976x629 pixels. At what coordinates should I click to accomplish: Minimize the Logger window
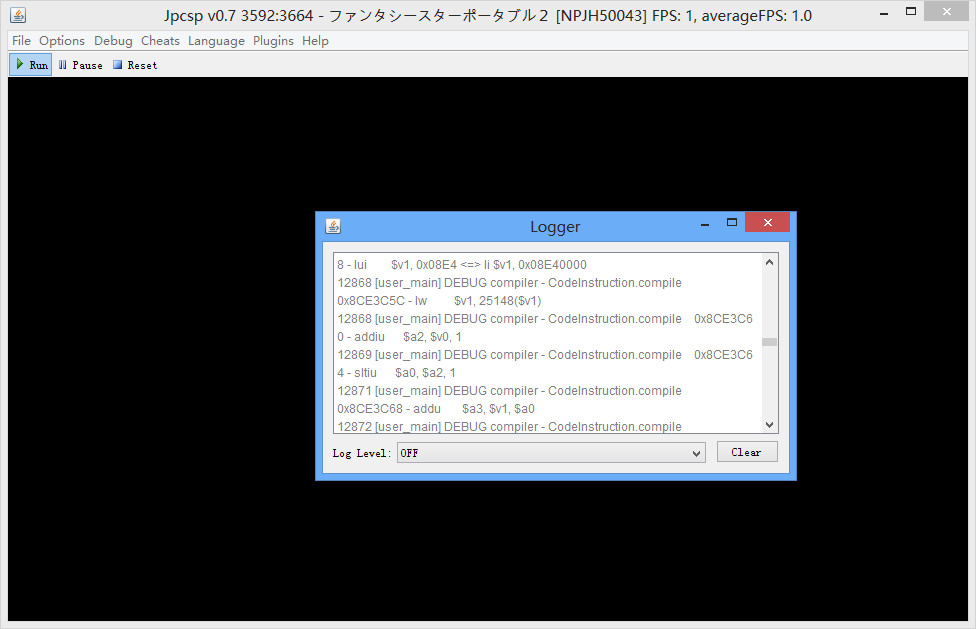(x=704, y=223)
